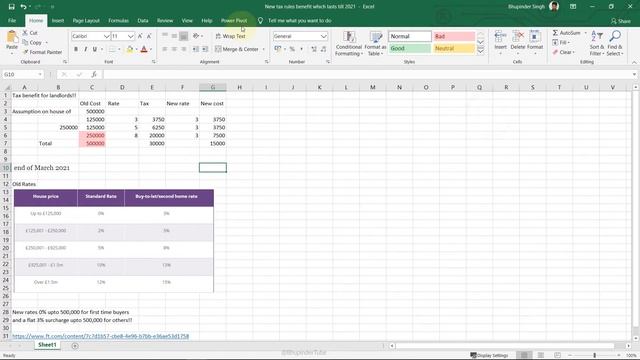Click Merge & Center
The width and height of the screenshot is (640, 360).
[x=237, y=49]
